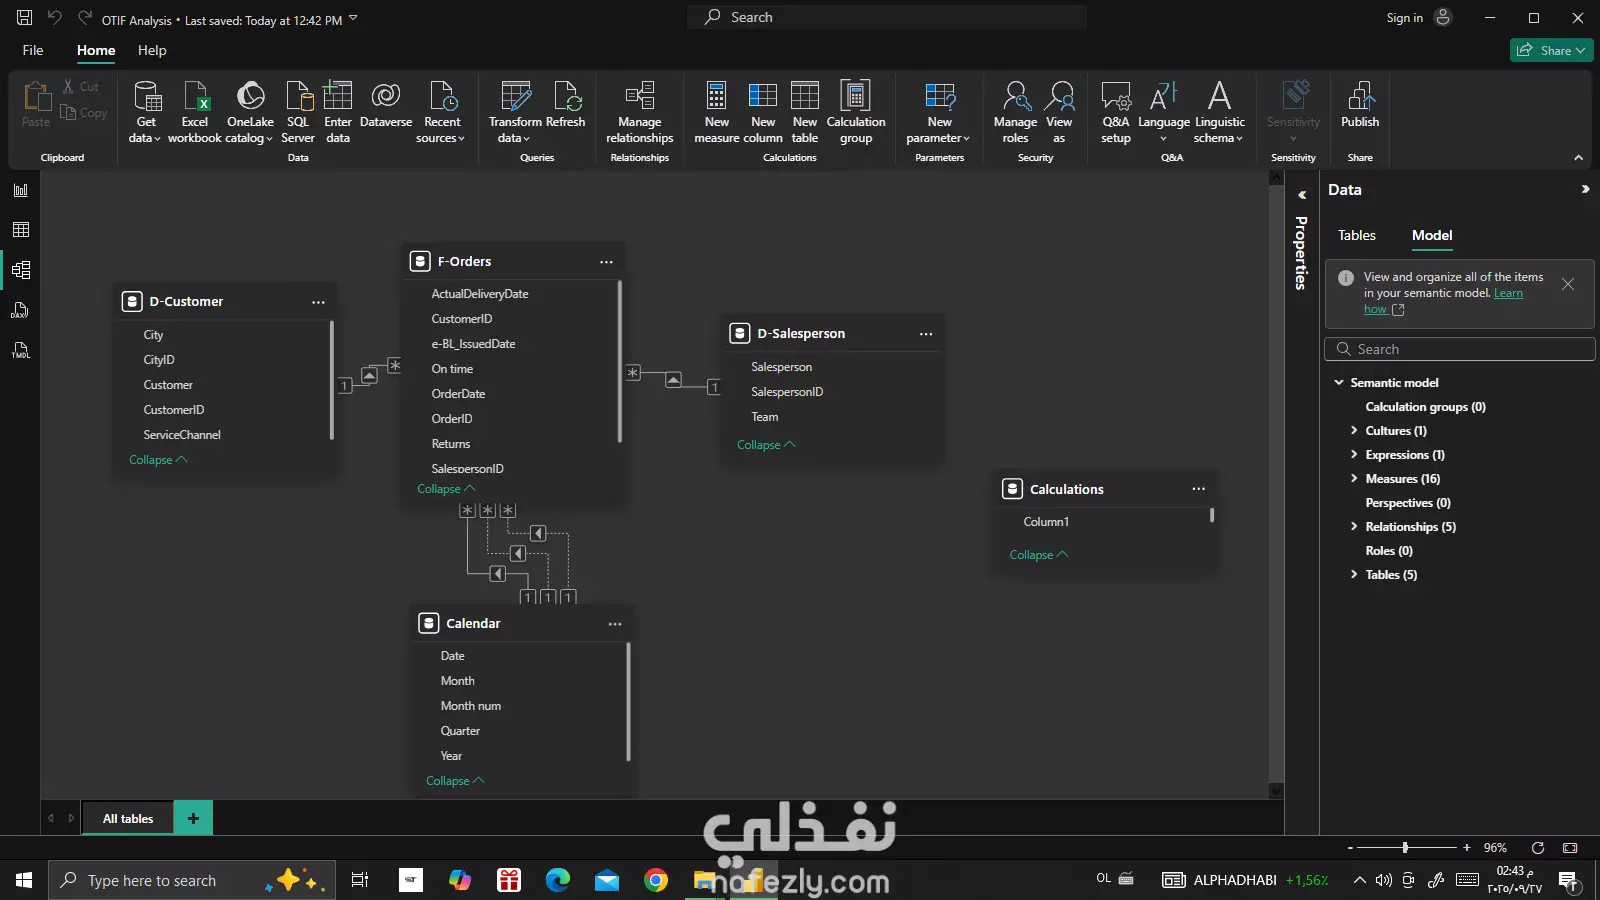
Task: Expand the Tables (5) node
Action: click(1354, 575)
